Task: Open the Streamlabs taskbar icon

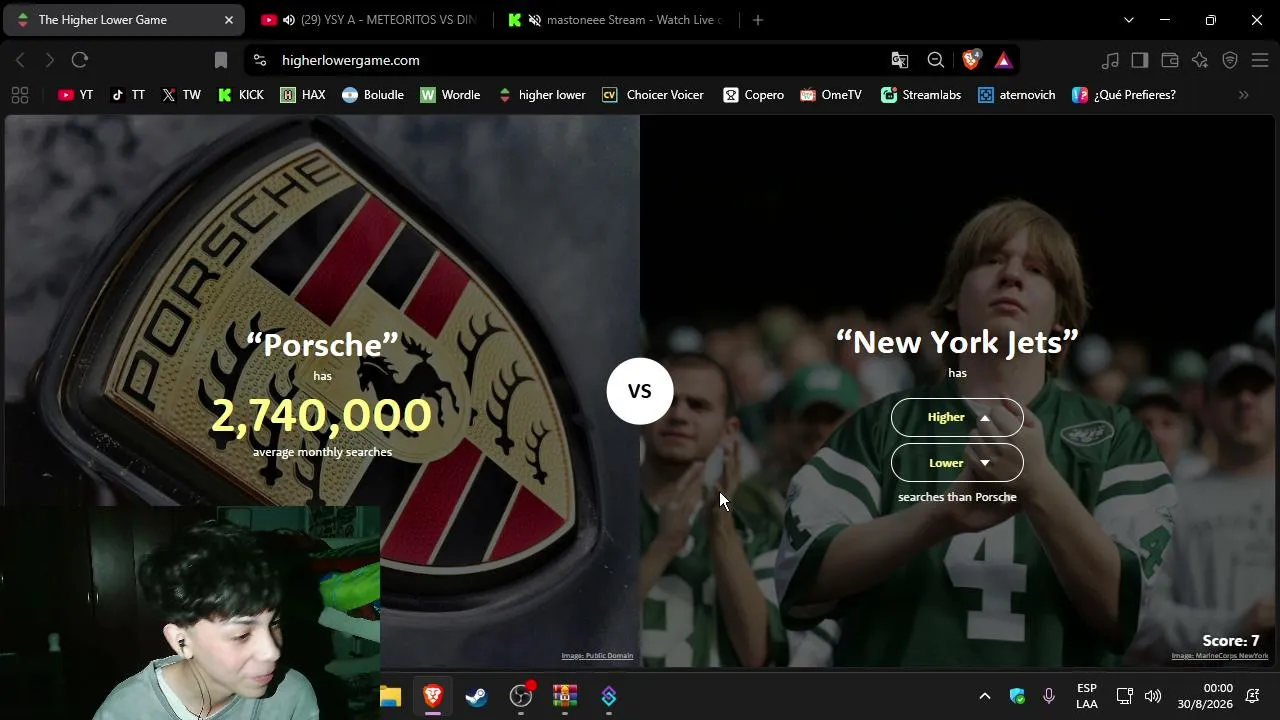Action: [x=609, y=696]
